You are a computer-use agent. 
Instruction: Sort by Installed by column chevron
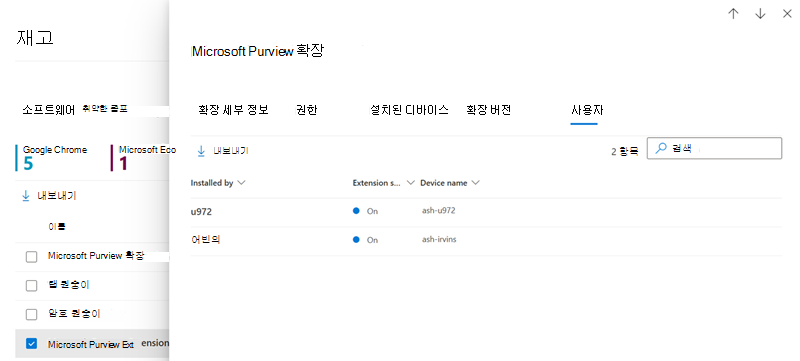[242, 183]
